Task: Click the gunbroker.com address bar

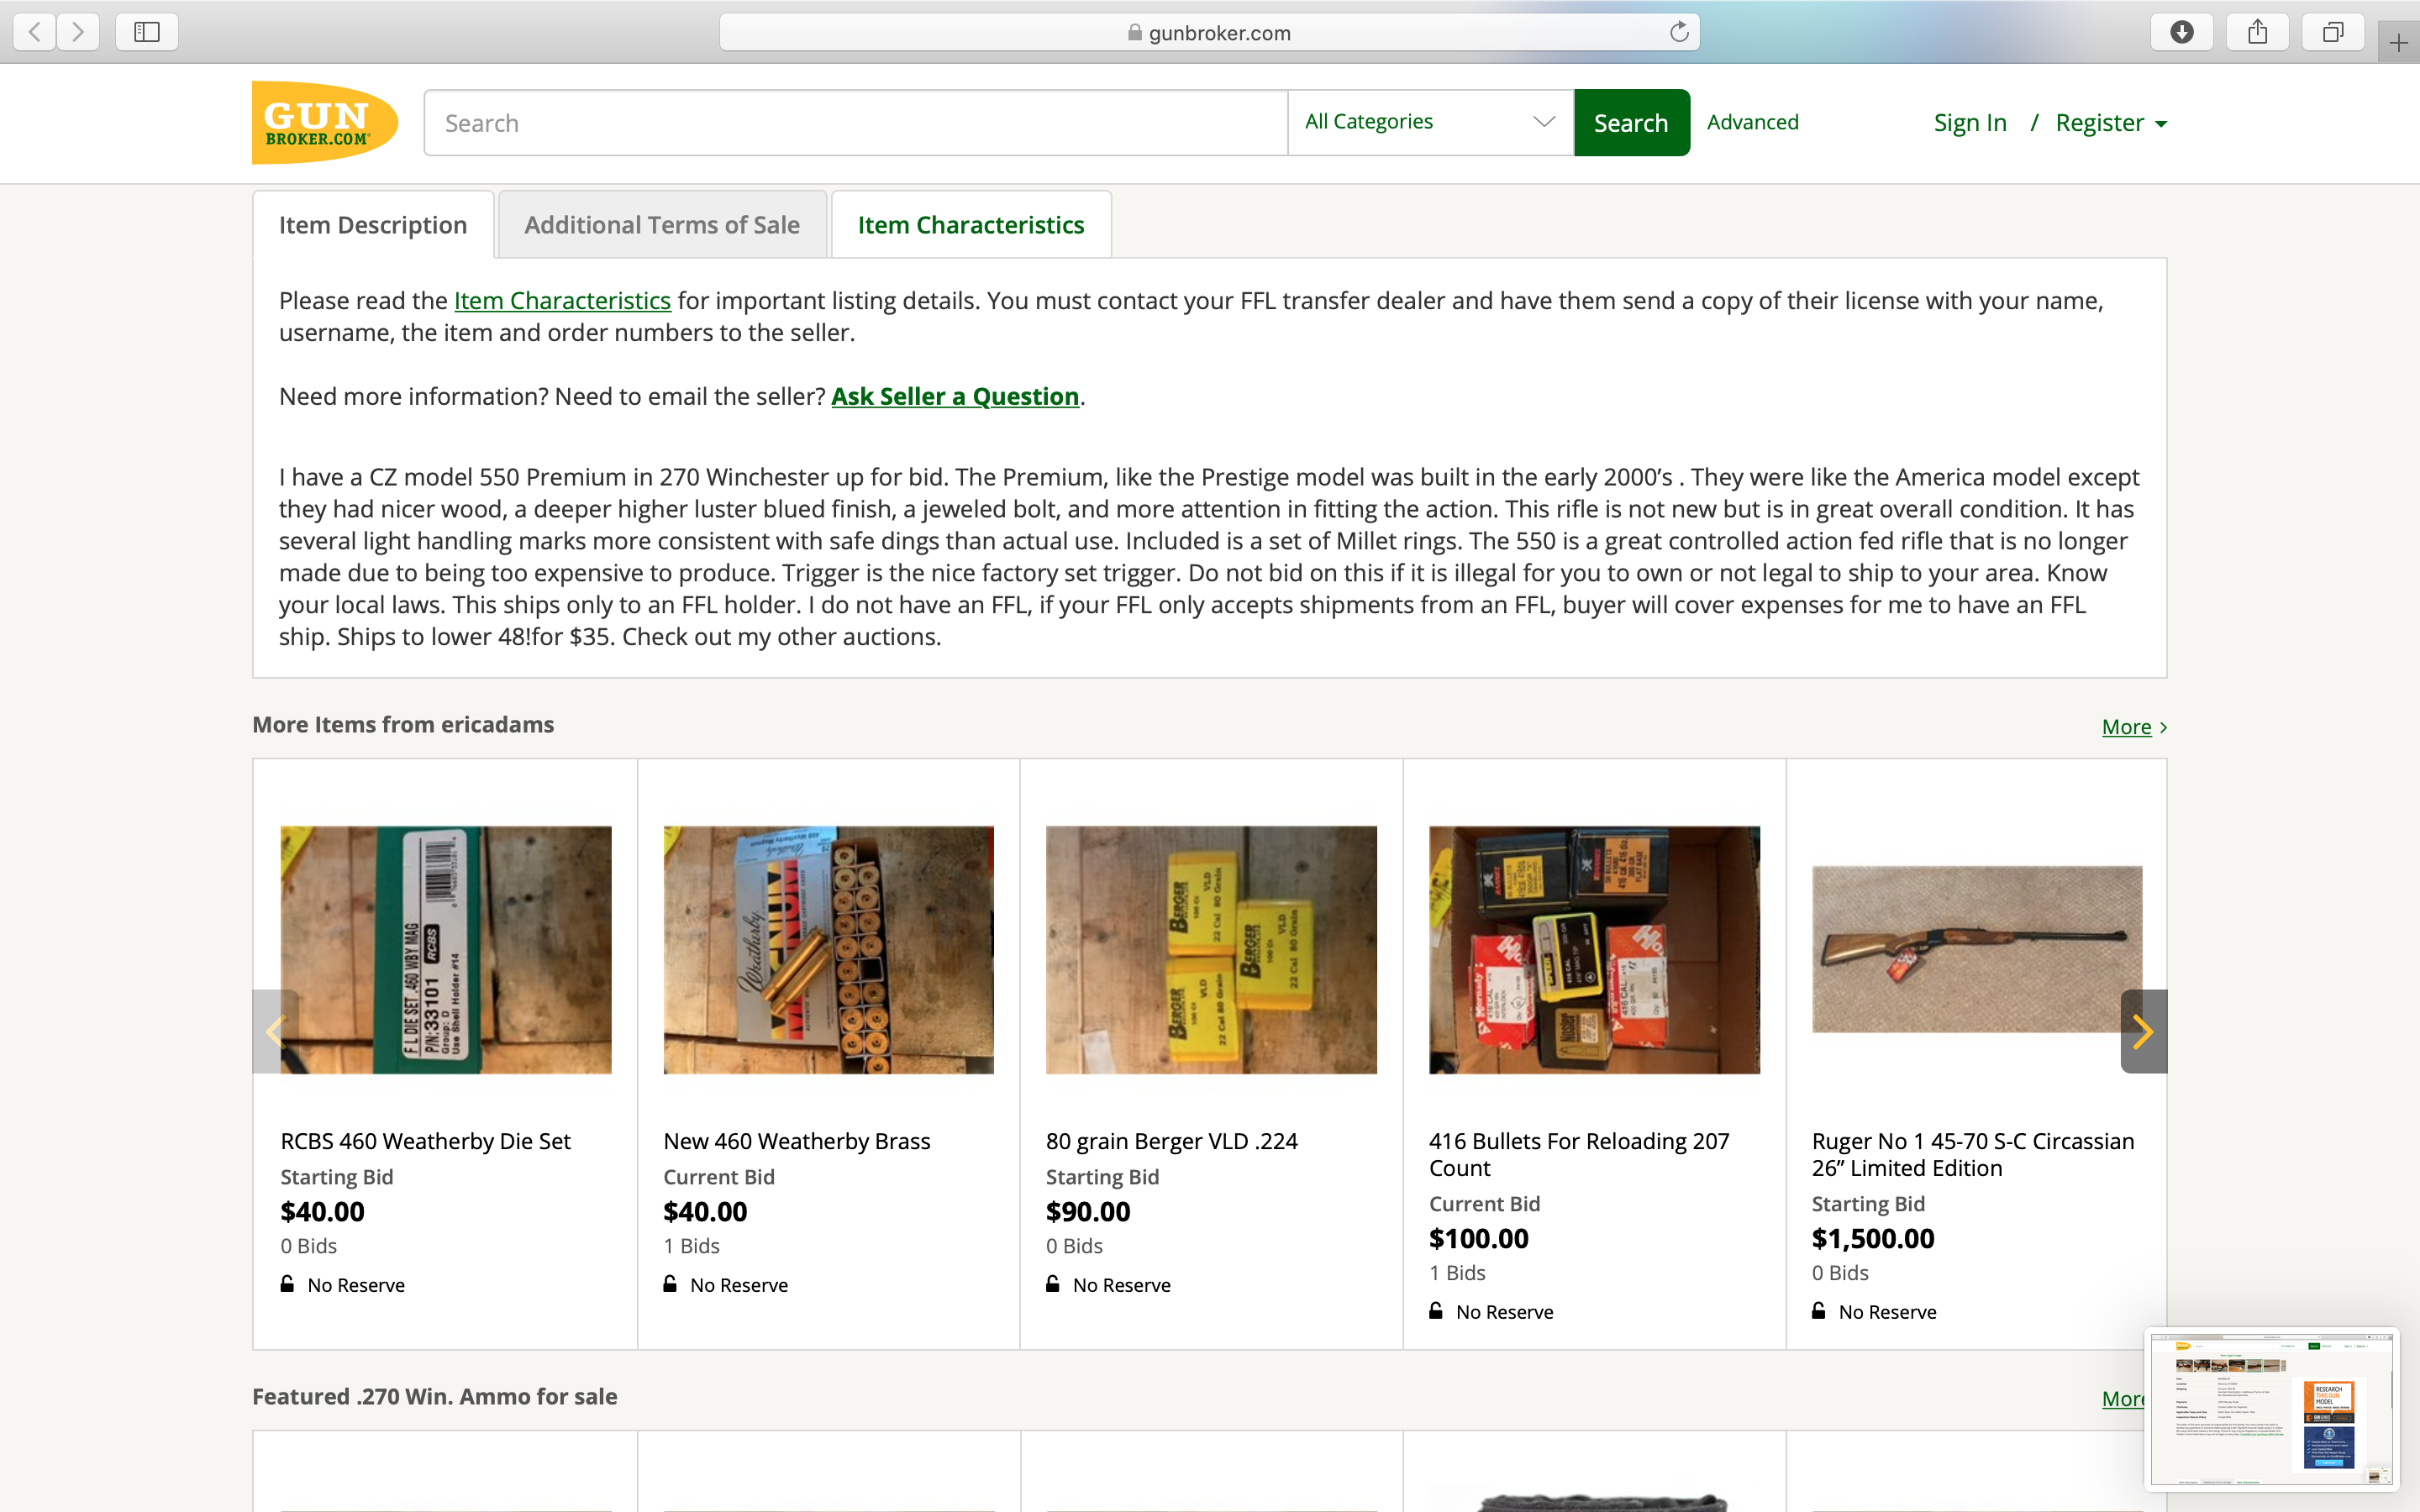Action: coord(1209,32)
